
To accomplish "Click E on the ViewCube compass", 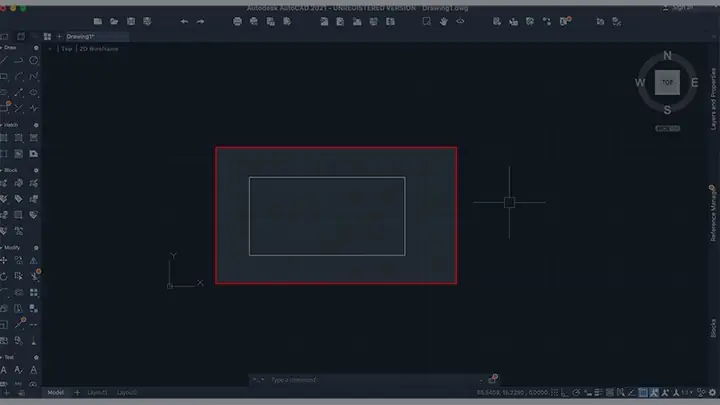I will 695,83.
